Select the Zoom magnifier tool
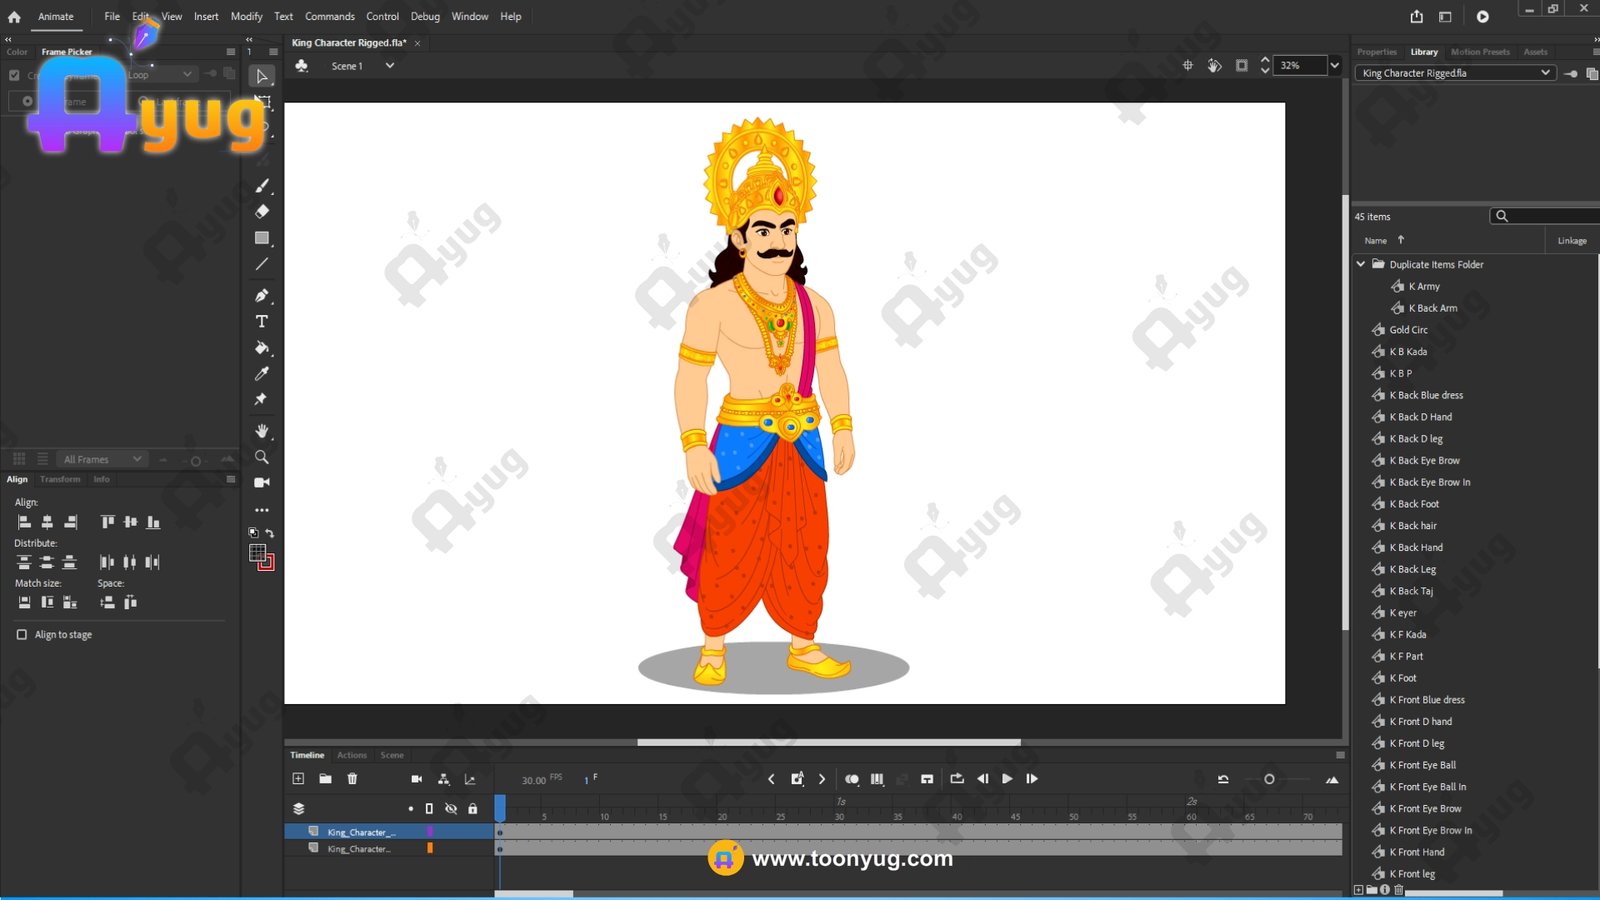 262,456
